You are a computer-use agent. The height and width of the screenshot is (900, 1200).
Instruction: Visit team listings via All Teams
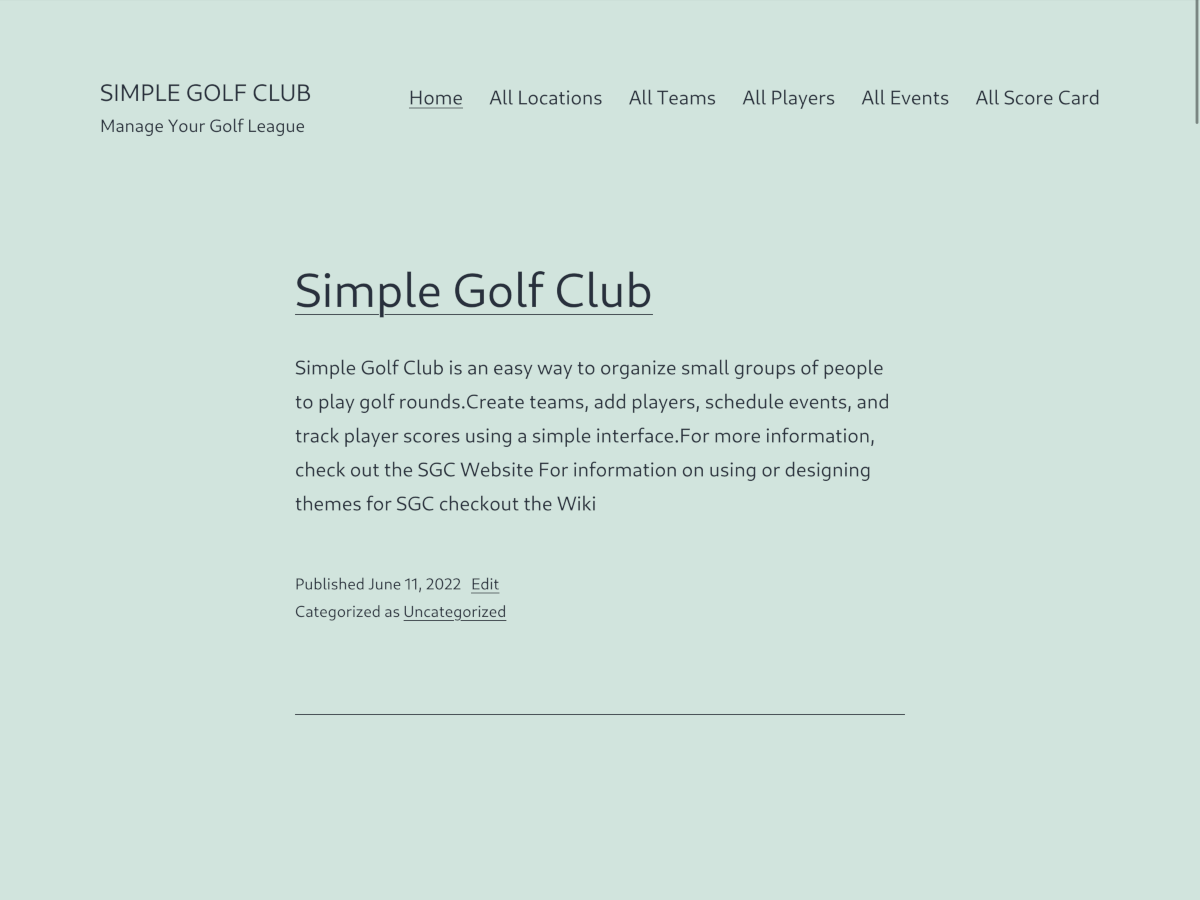click(x=672, y=97)
